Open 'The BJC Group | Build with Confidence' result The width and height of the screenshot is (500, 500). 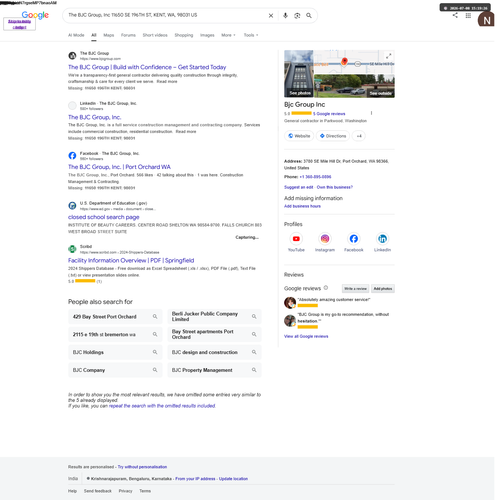point(147,67)
